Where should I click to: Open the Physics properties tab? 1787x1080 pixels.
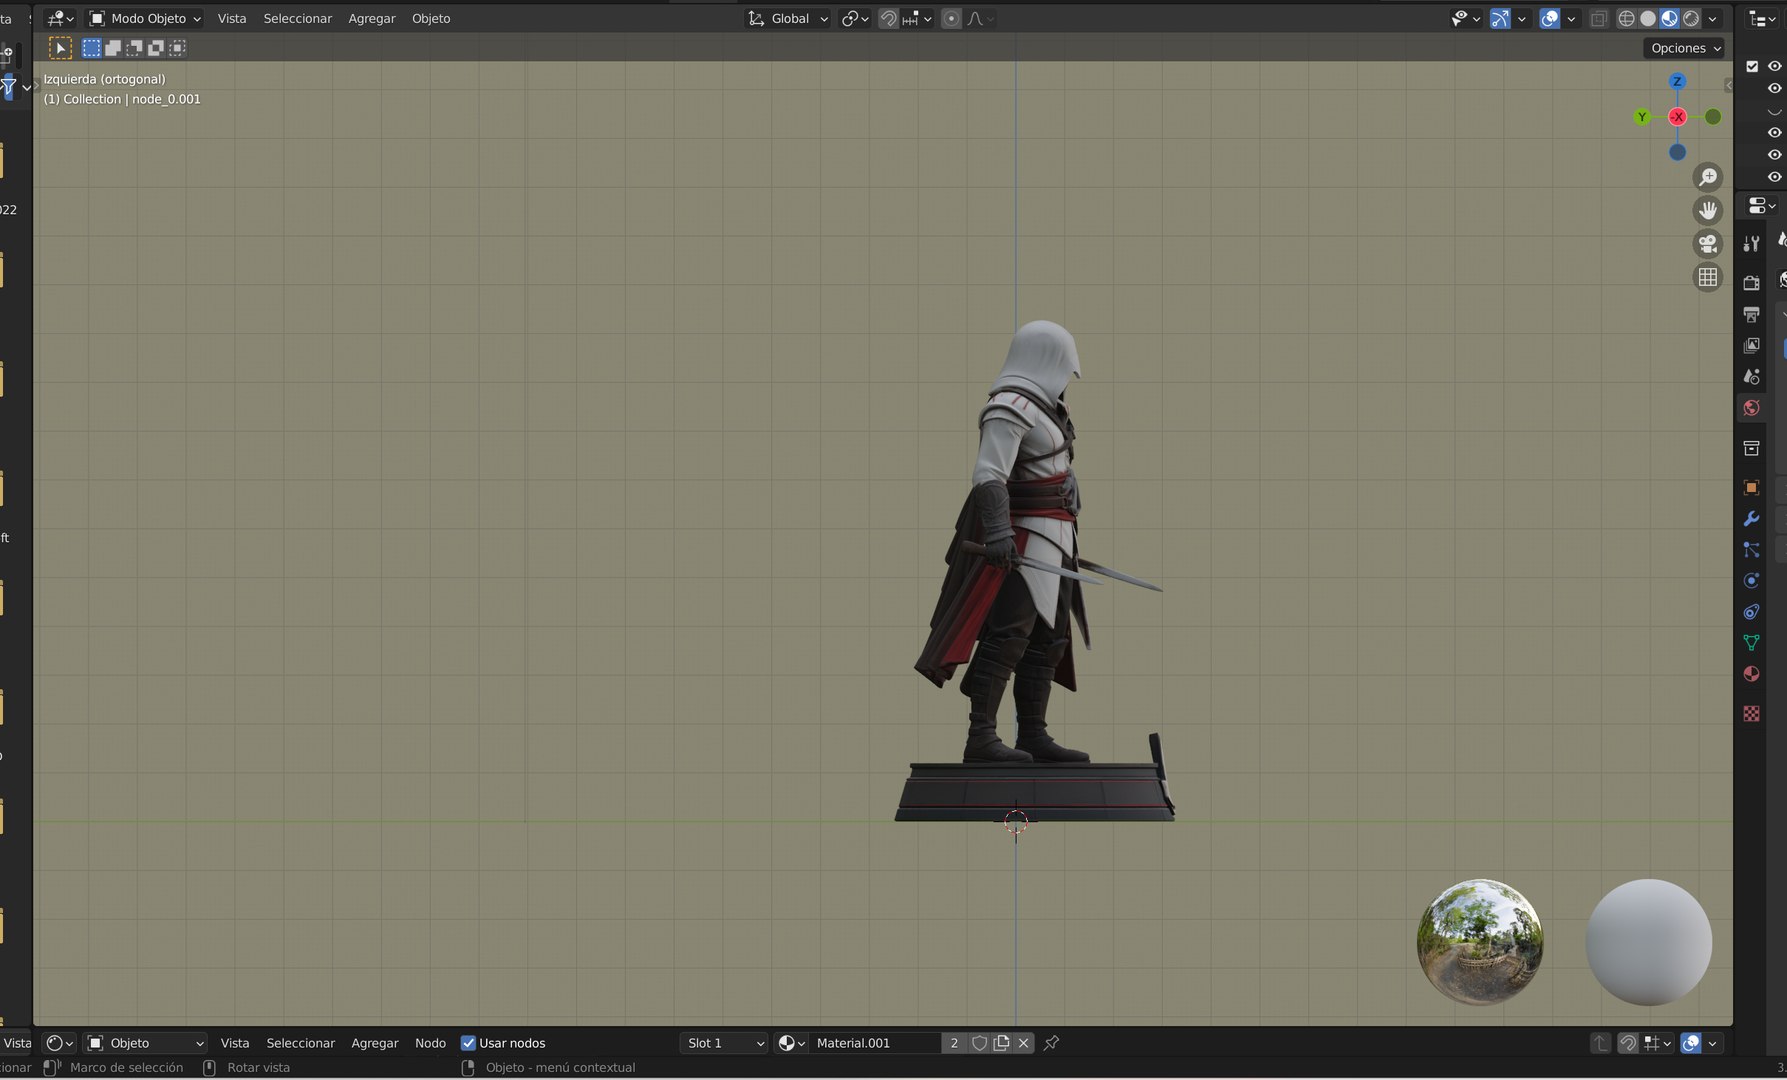tap(1751, 581)
